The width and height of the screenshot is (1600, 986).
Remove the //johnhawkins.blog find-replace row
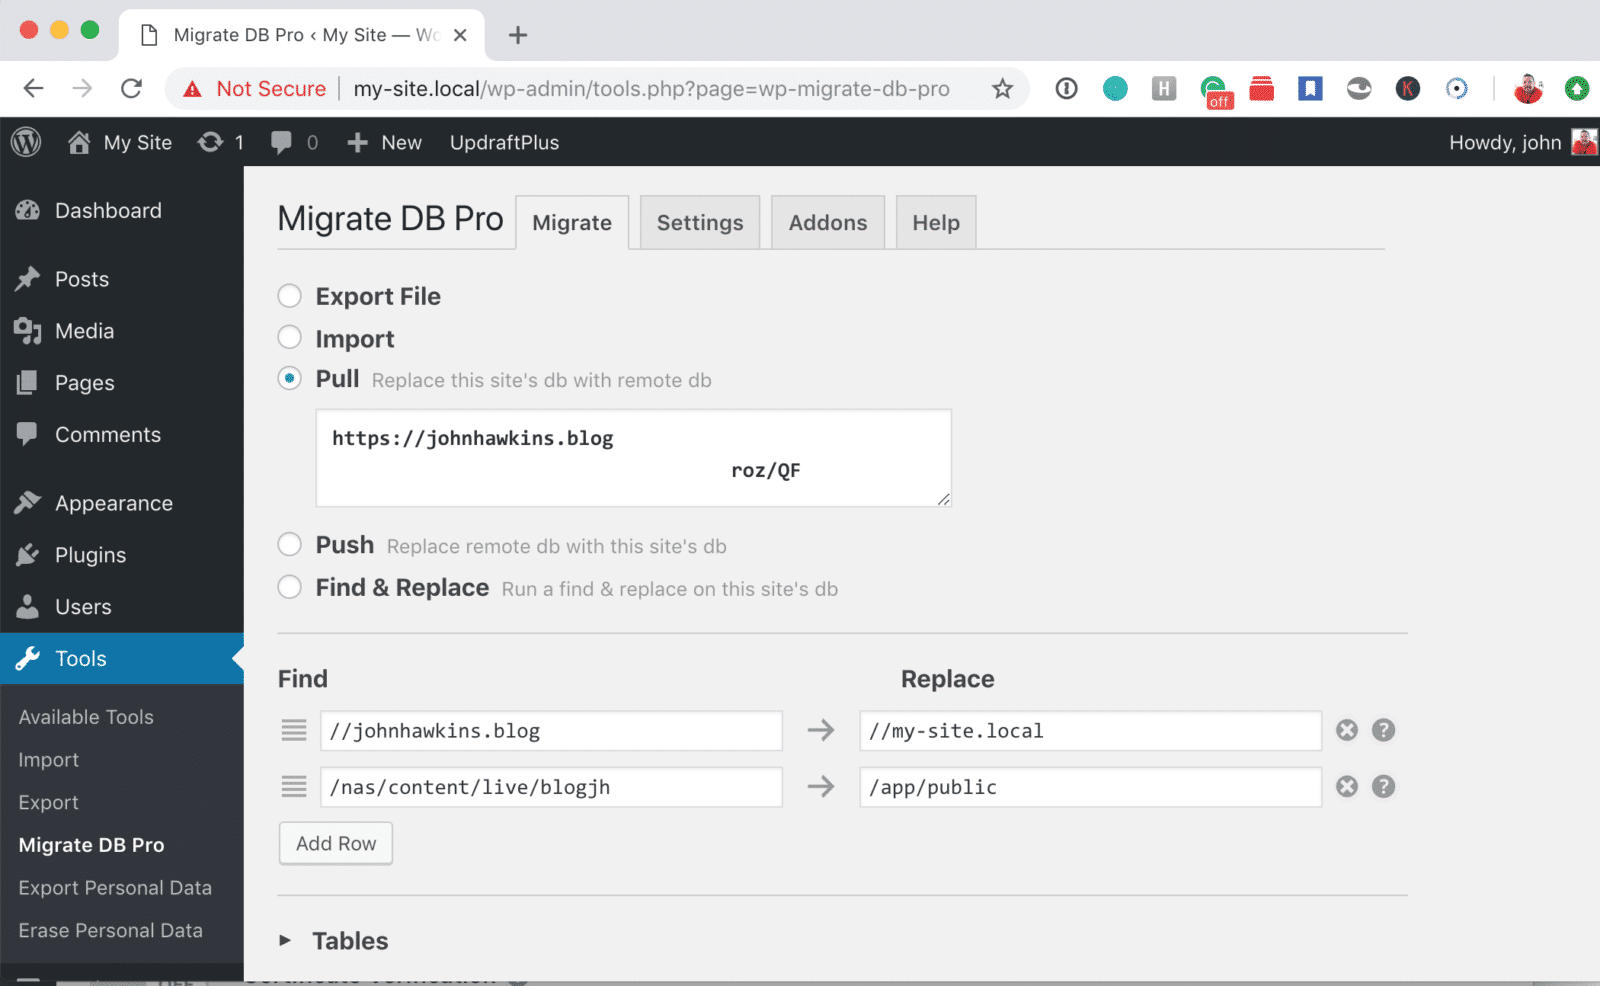[x=1347, y=730]
